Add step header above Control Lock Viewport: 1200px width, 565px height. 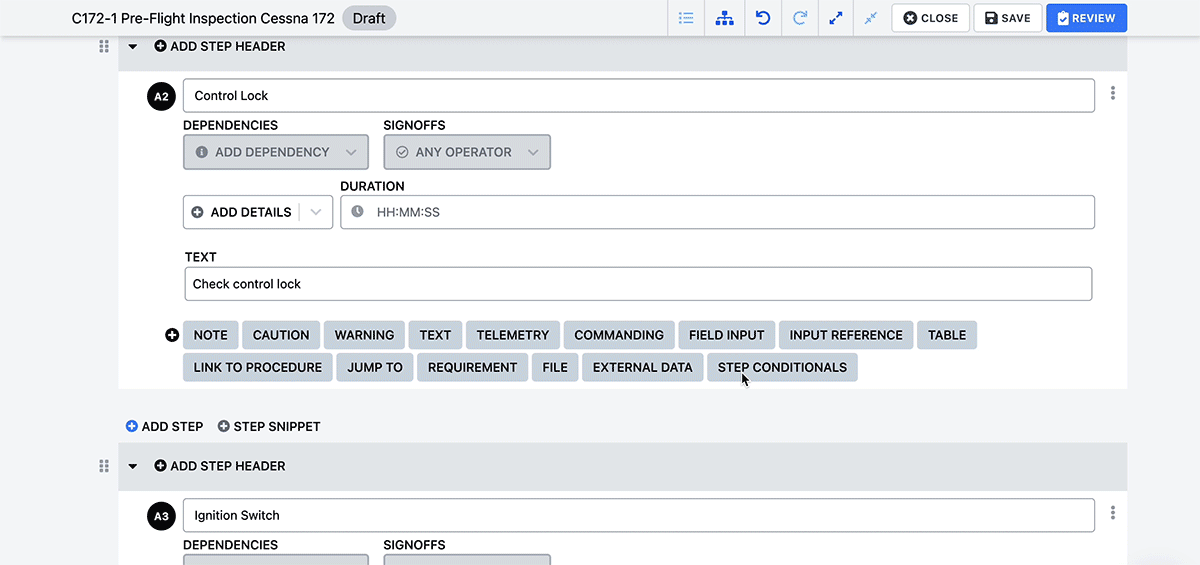coord(220,46)
